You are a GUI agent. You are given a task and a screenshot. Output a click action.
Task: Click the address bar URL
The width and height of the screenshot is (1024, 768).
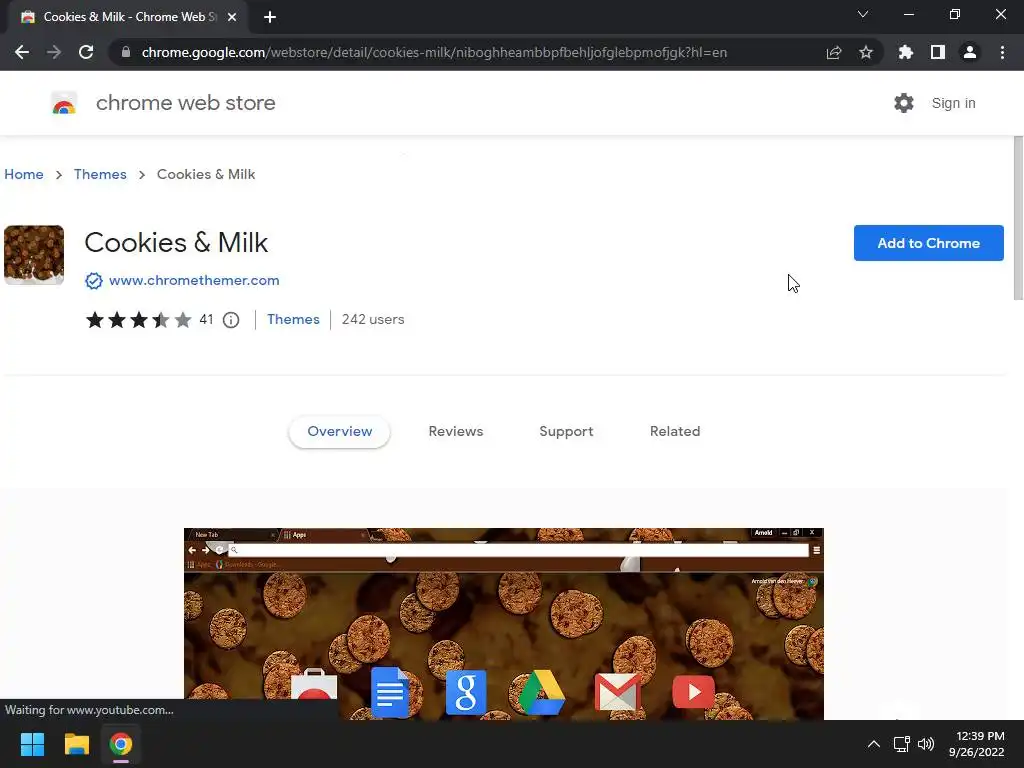click(434, 52)
